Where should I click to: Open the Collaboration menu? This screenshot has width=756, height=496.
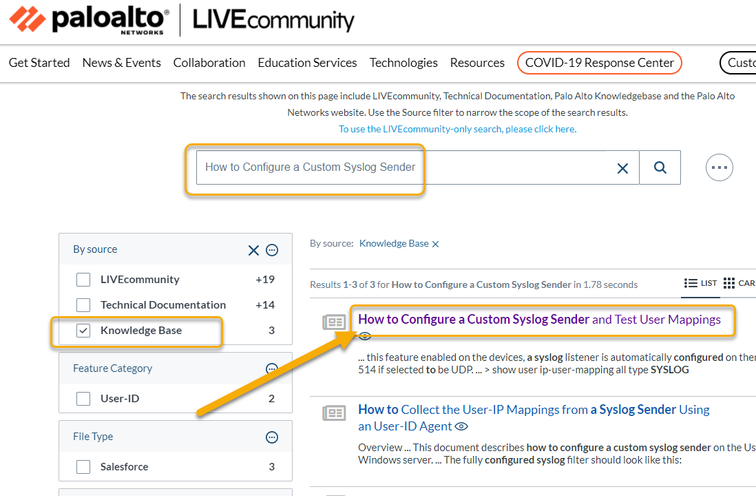pos(209,63)
